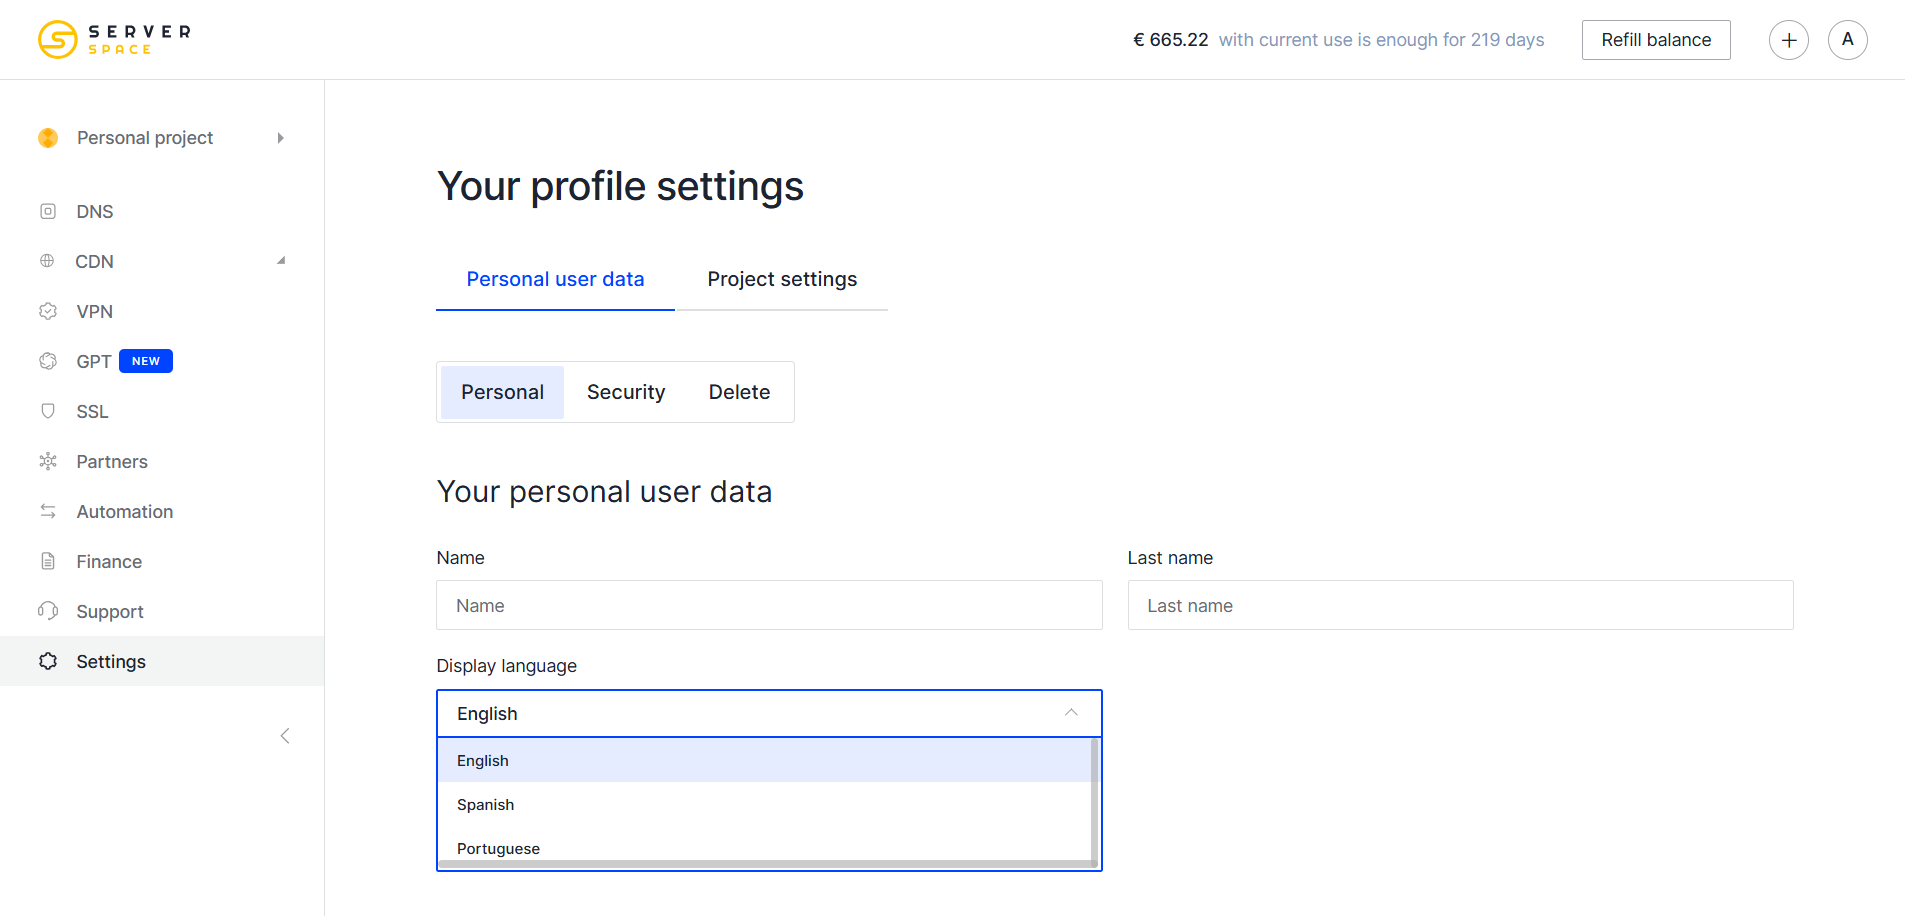
Task: Click the SSL label in sidebar
Action: (x=92, y=411)
